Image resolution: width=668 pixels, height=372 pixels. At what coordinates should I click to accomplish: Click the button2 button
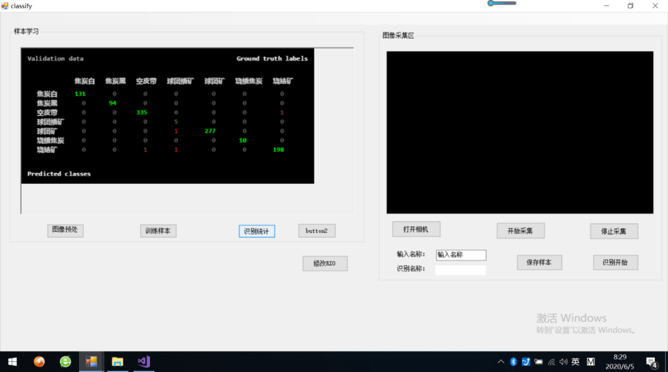(317, 231)
